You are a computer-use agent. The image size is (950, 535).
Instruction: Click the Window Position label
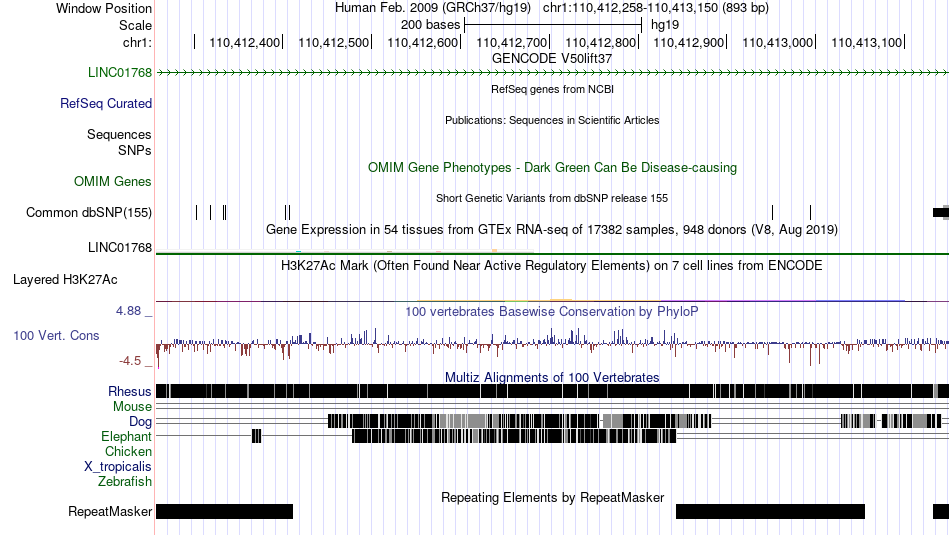pos(104,8)
